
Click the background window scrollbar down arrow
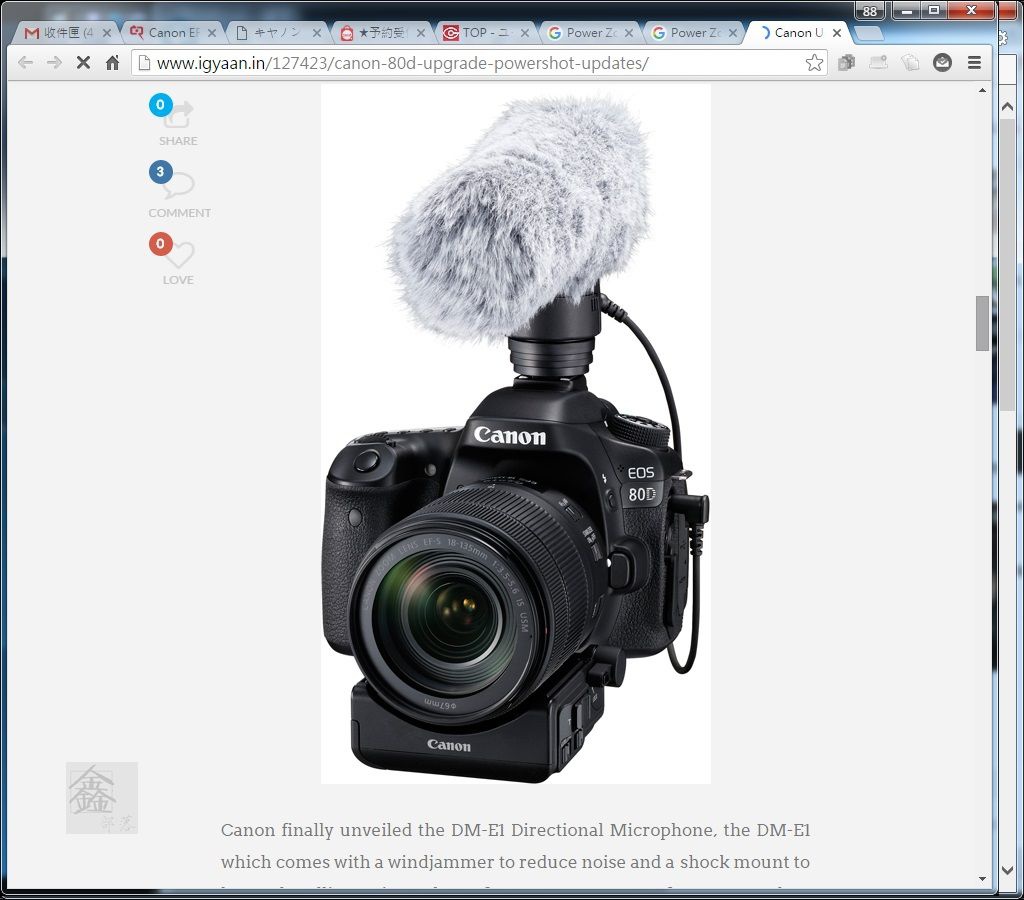click(1007, 870)
